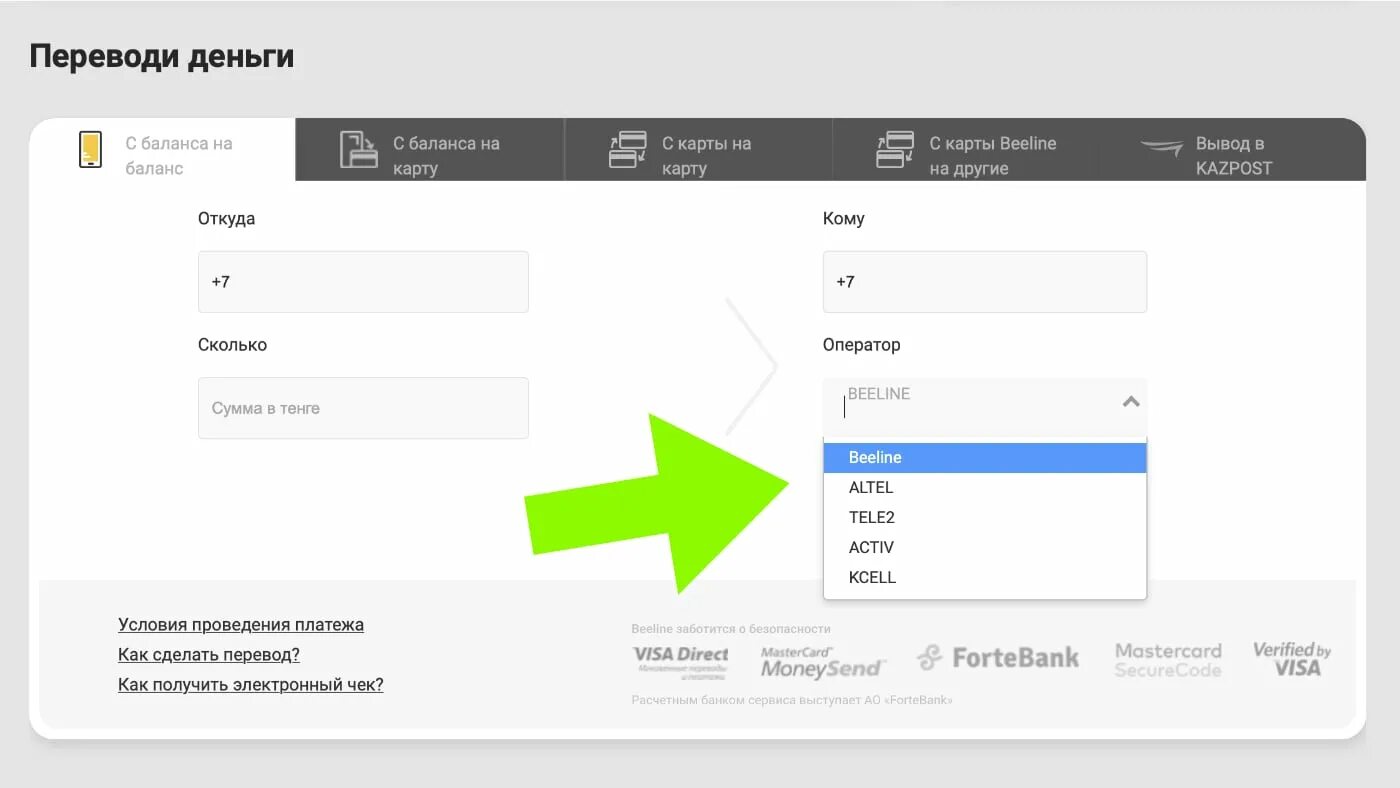Choose TELE2 from operator list

(x=985, y=518)
